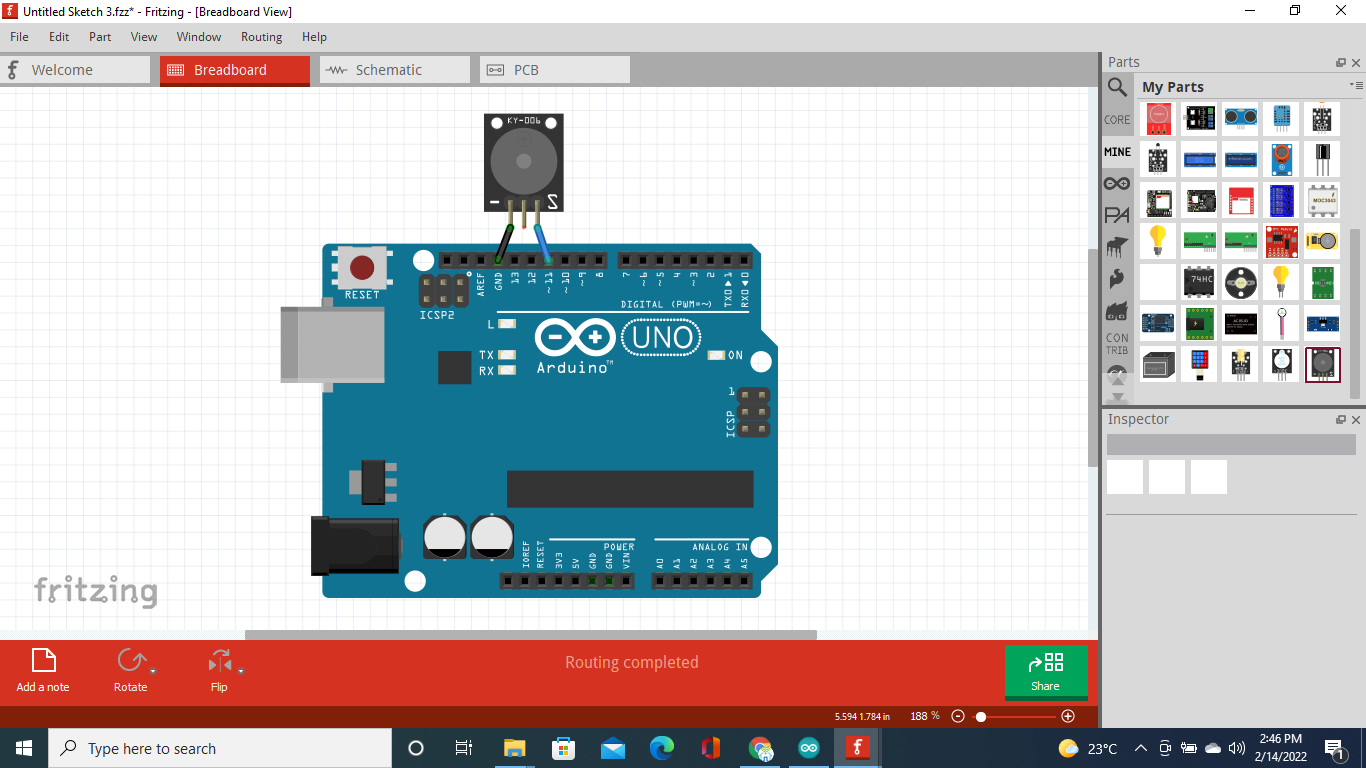Open the Part menu
Image resolution: width=1366 pixels, height=768 pixels.
point(100,37)
